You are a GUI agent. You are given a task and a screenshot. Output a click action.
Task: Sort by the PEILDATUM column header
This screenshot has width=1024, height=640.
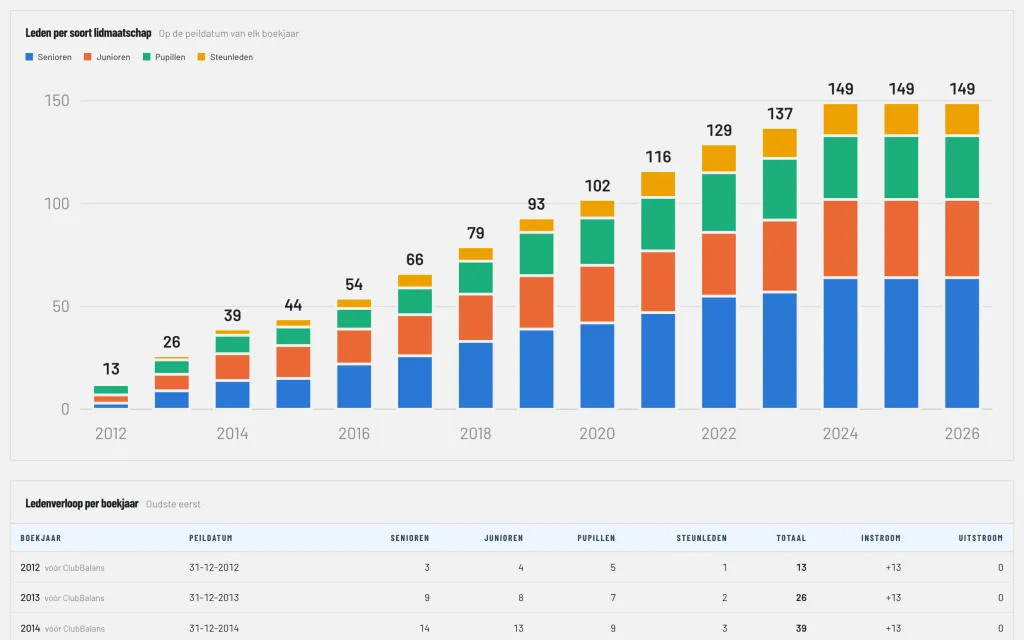click(211, 538)
